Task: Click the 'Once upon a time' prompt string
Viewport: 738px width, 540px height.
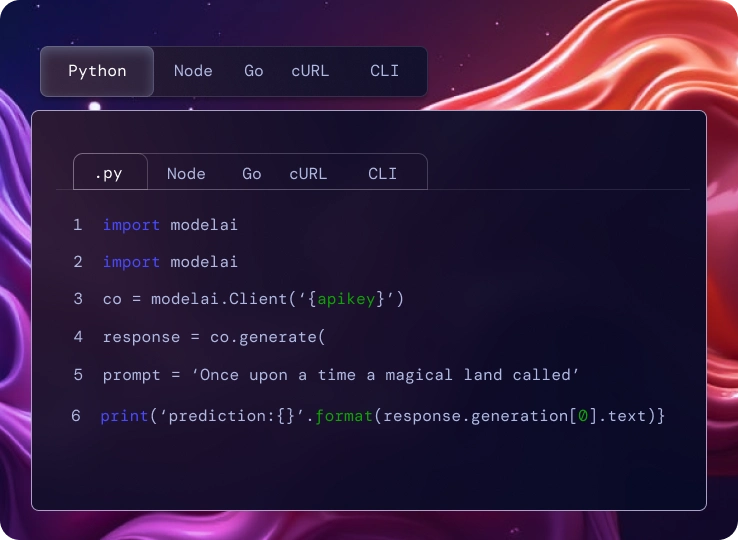Action: (x=385, y=375)
